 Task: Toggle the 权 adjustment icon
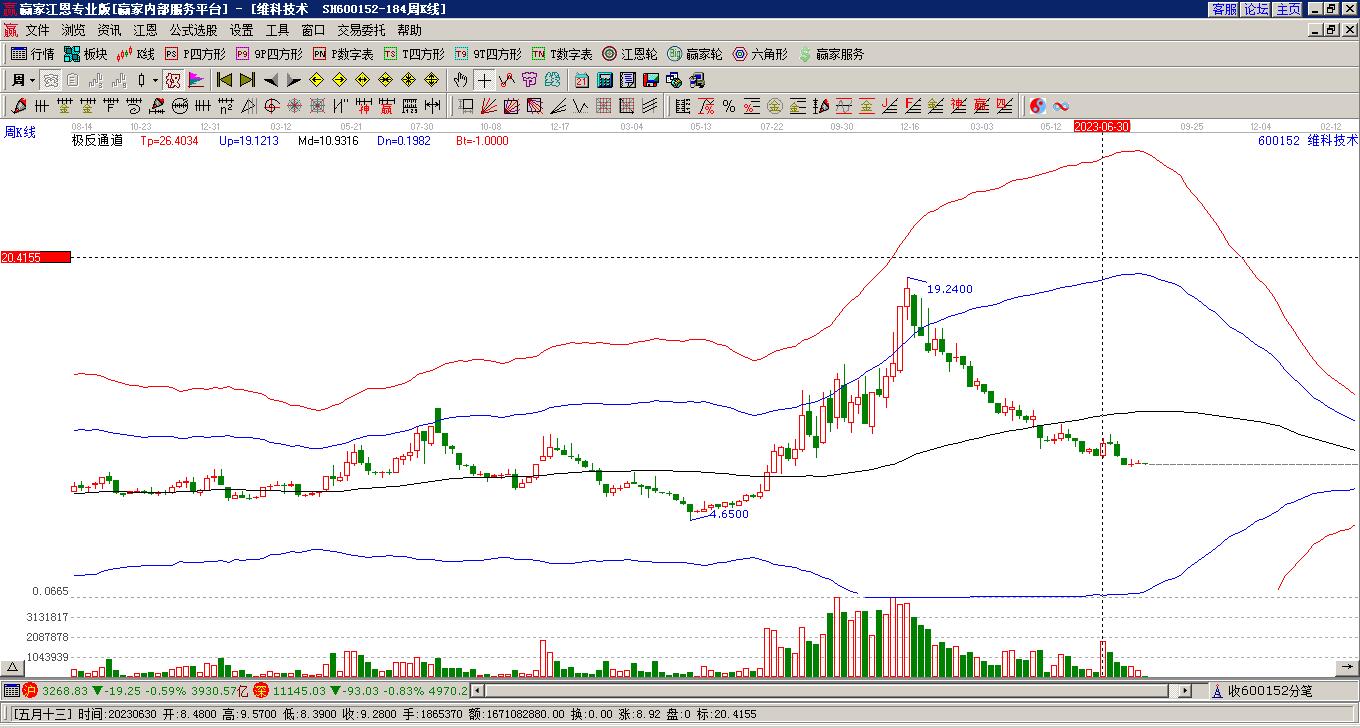coord(173,80)
